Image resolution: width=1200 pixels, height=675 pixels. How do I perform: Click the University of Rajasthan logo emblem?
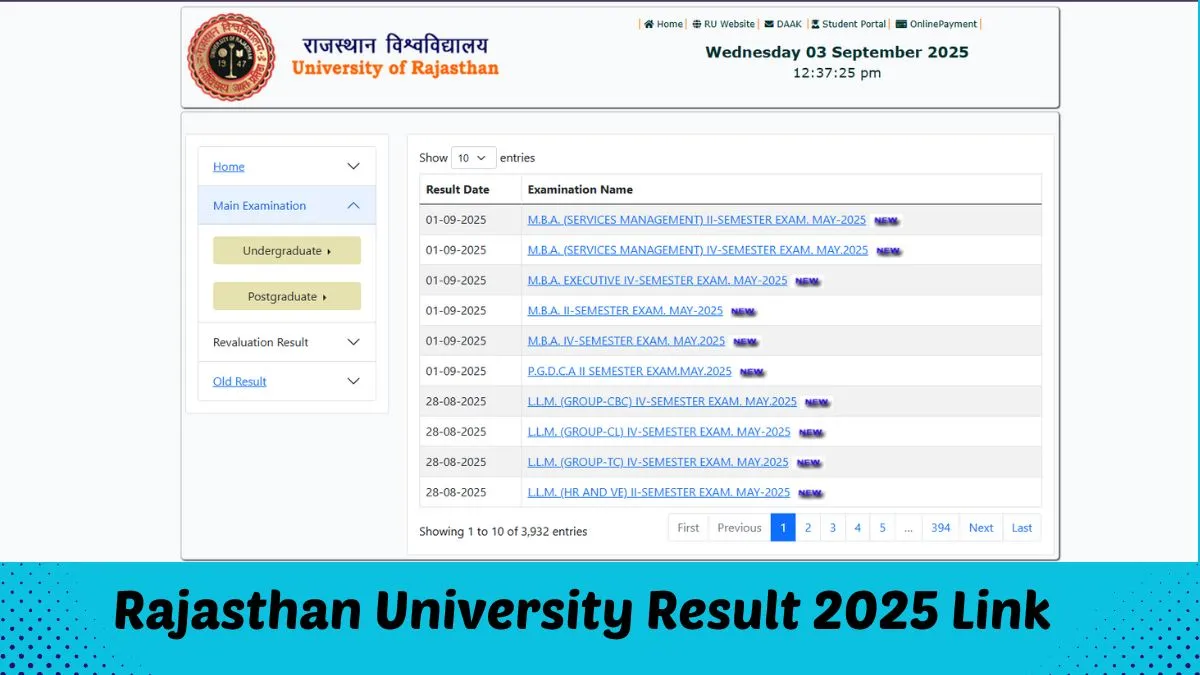(x=231, y=57)
